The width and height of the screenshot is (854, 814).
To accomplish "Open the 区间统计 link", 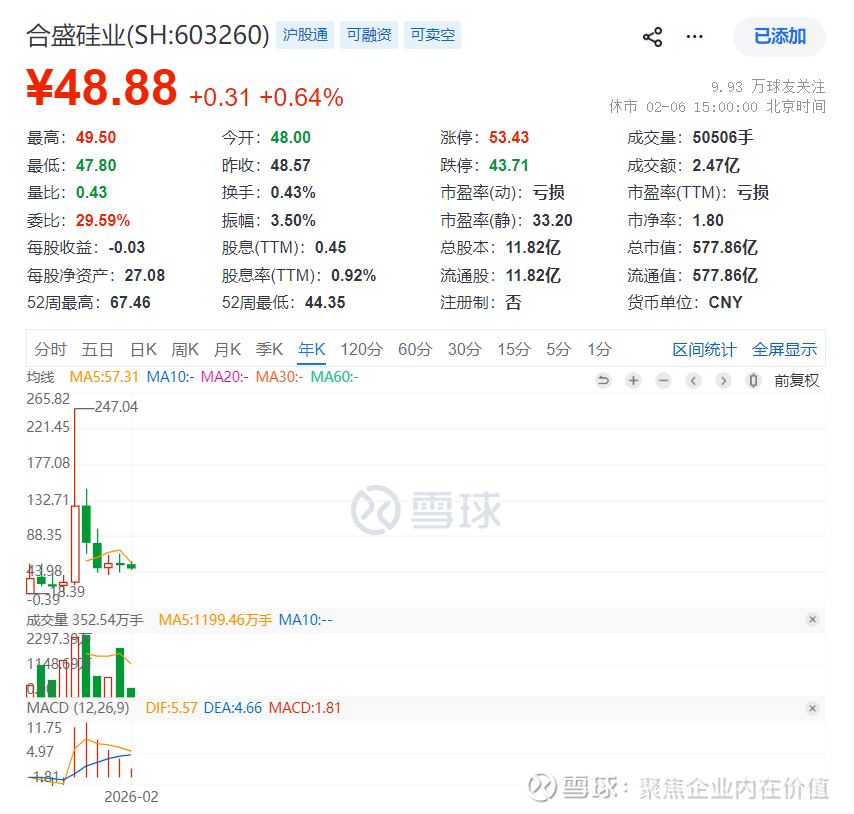I will [x=704, y=350].
